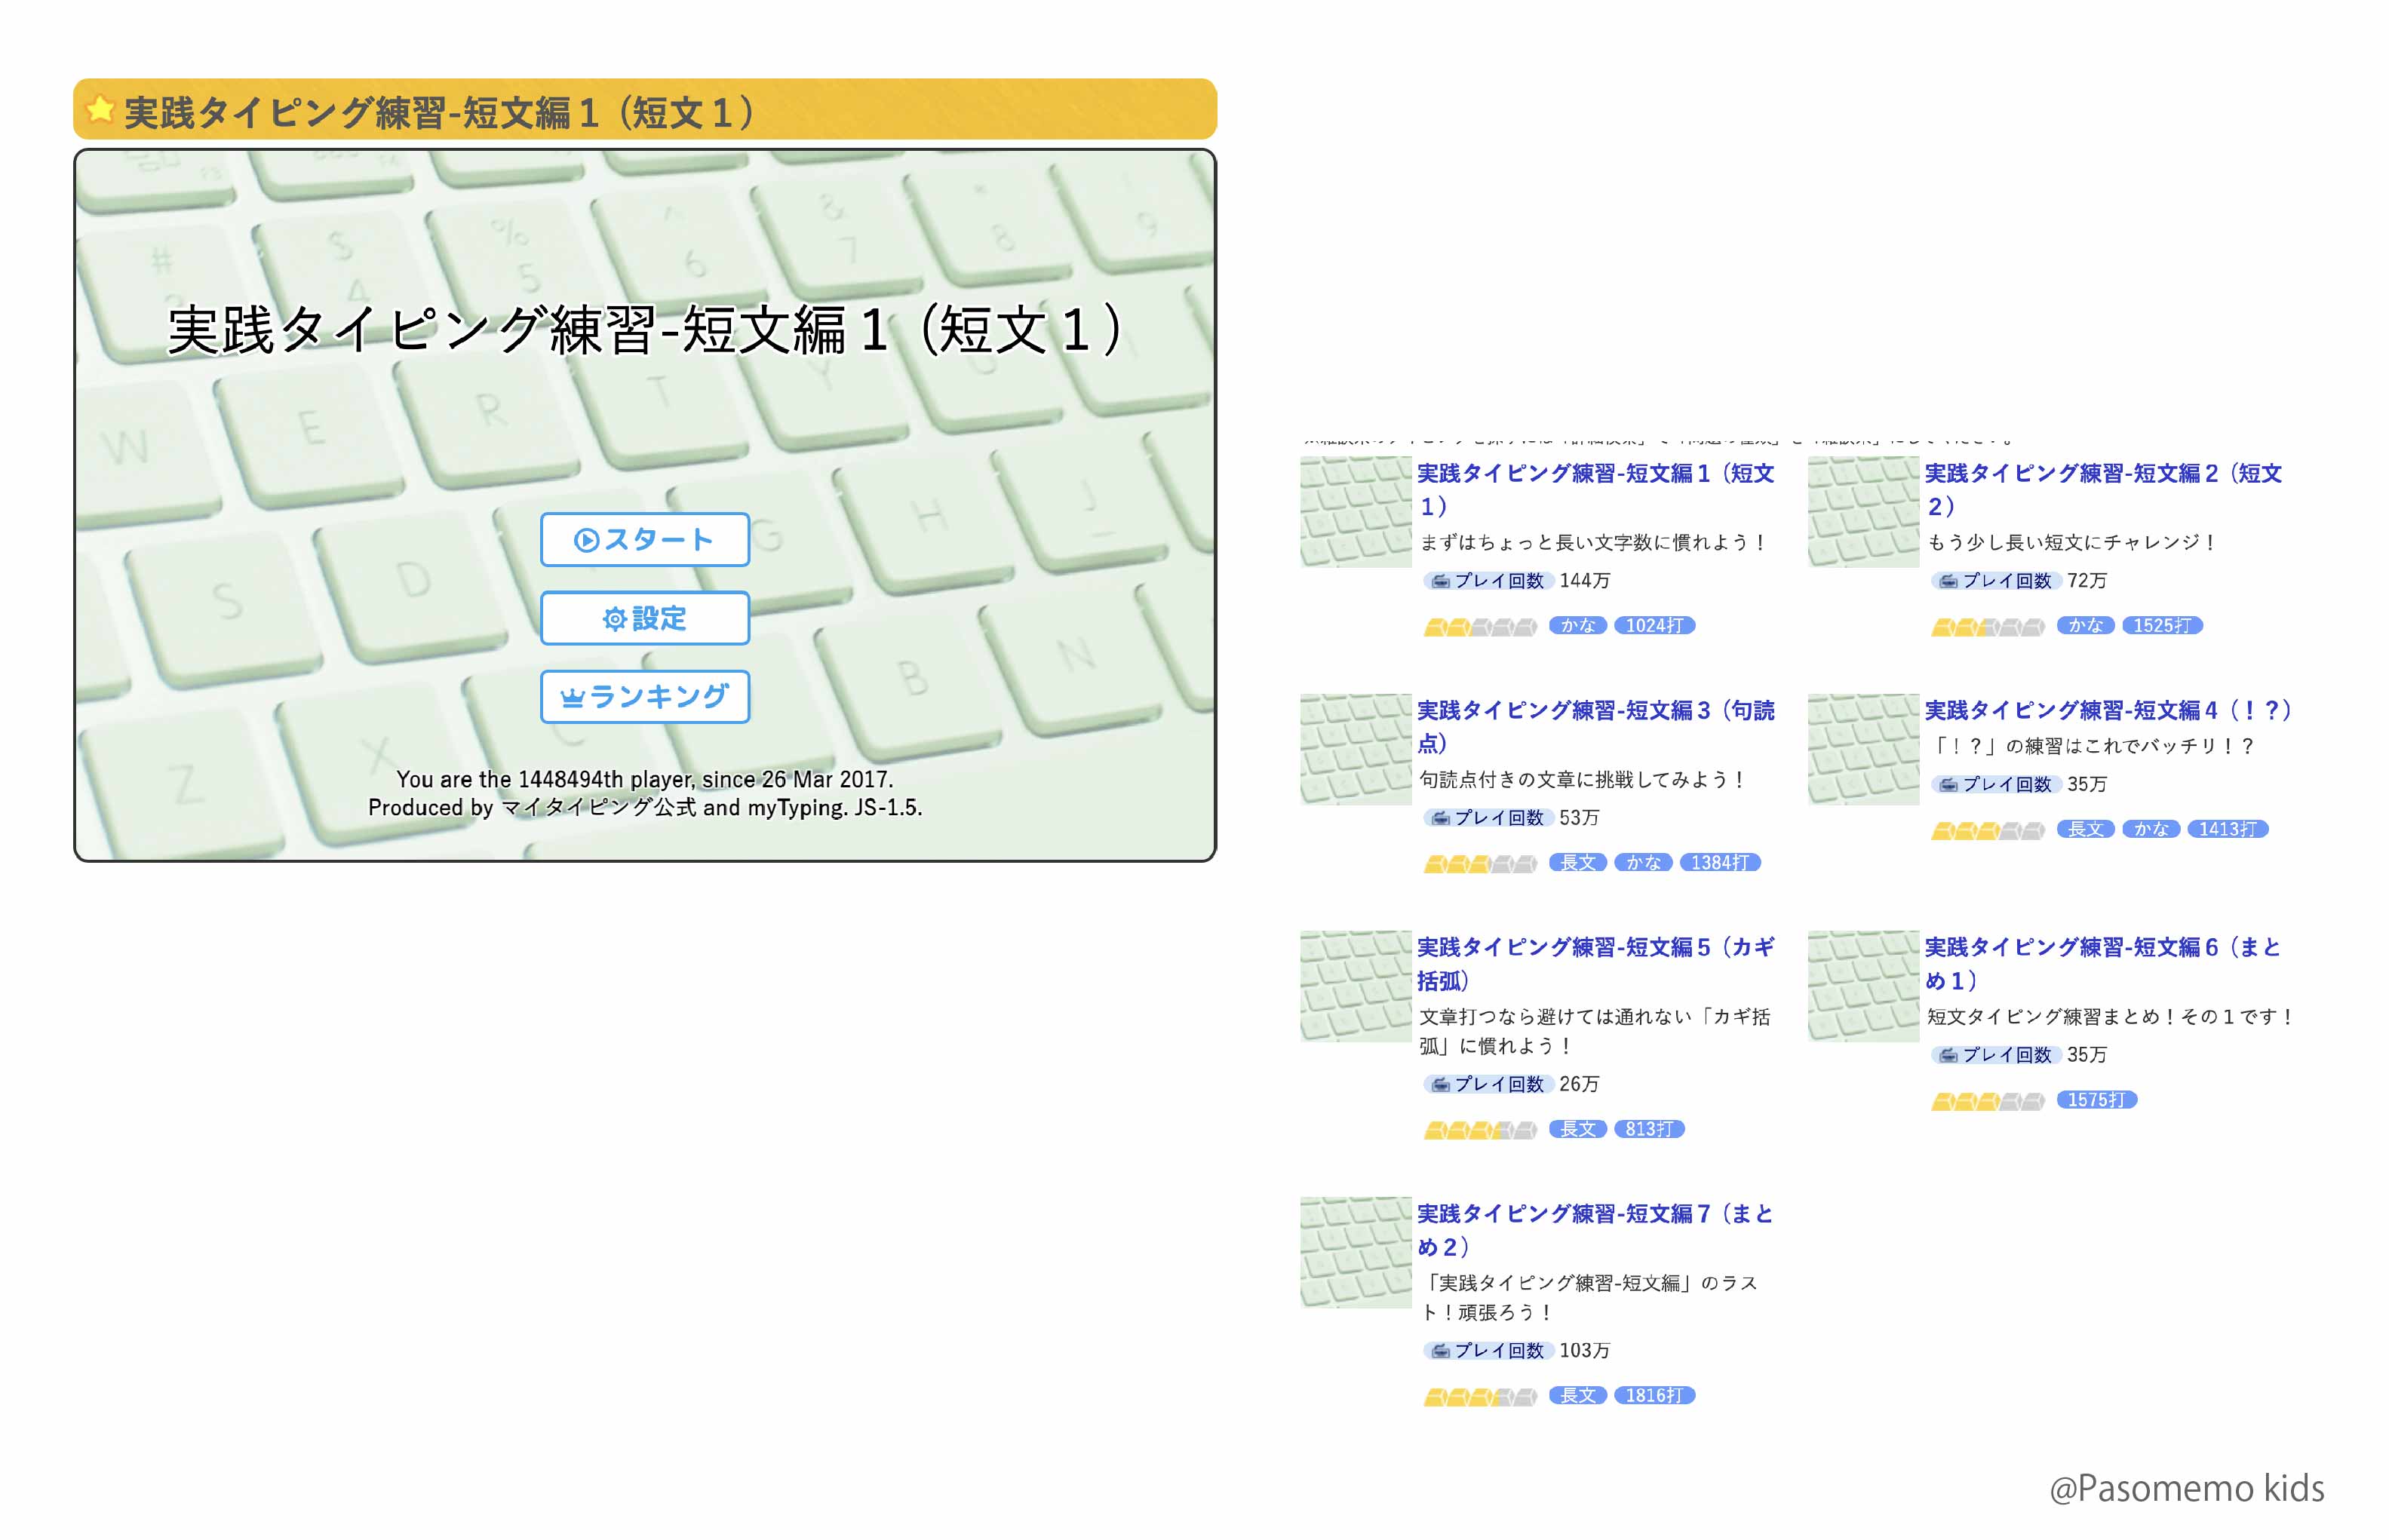Image resolution: width=2389 pixels, height=1540 pixels.
Task: Open link 実践タイピング練習-短文編１（短文１）
Action: (x=1595, y=489)
